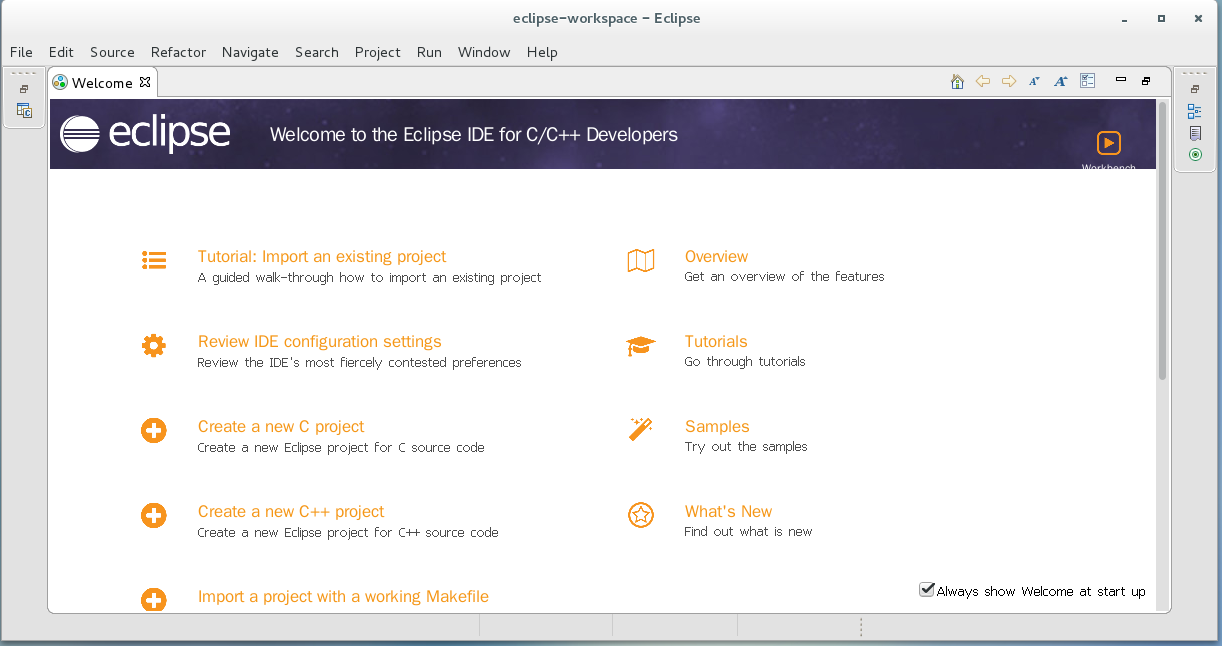Viewport: 1222px width, 646px height.
Task: Show green Build Targets view icon
Action: click(1194, 155)
